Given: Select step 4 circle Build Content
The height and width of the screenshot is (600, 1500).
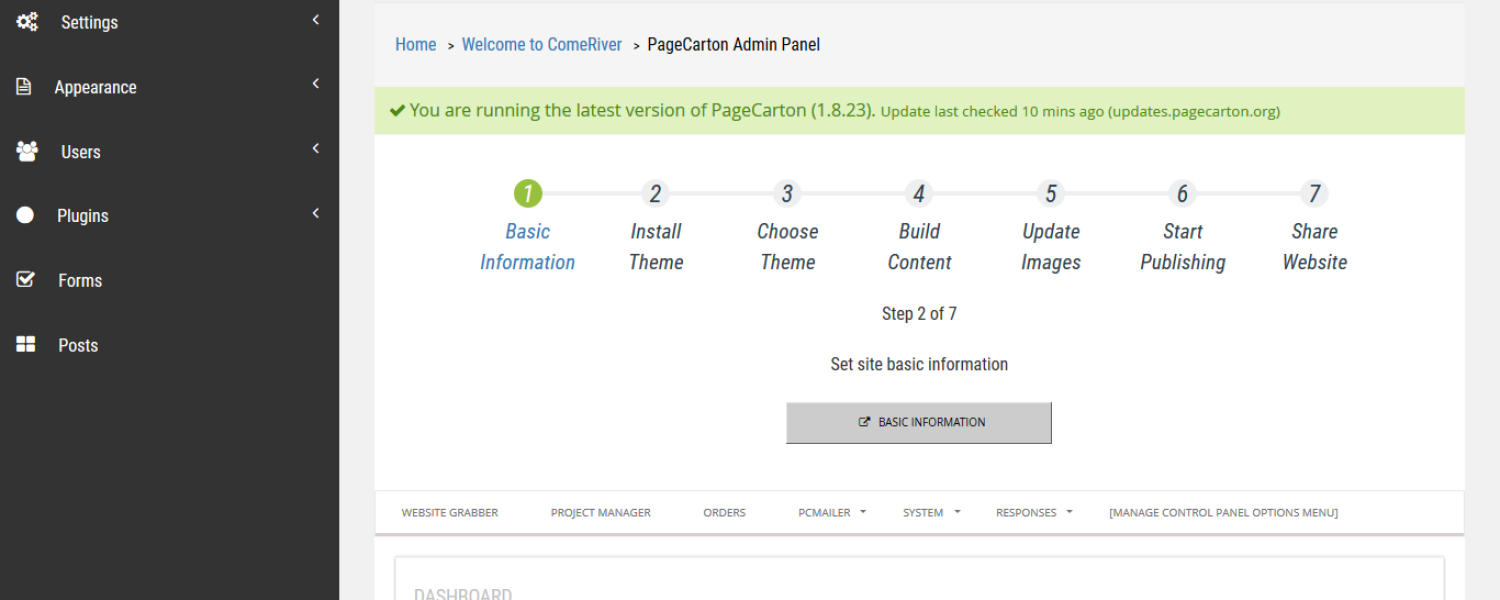Looking at the screenshot, I should pos(918,193).
